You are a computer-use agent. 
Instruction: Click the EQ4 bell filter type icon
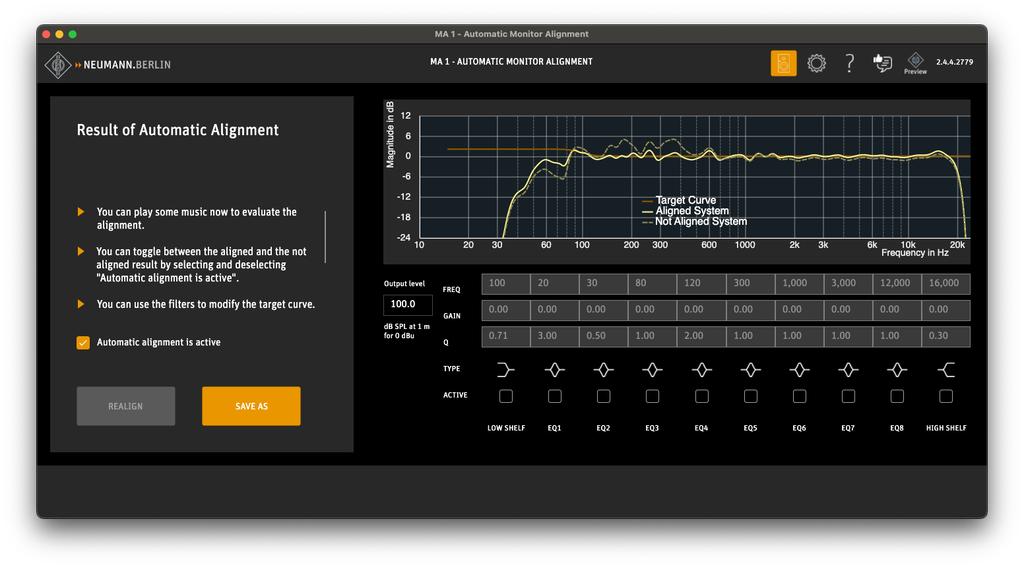[701, 370]
